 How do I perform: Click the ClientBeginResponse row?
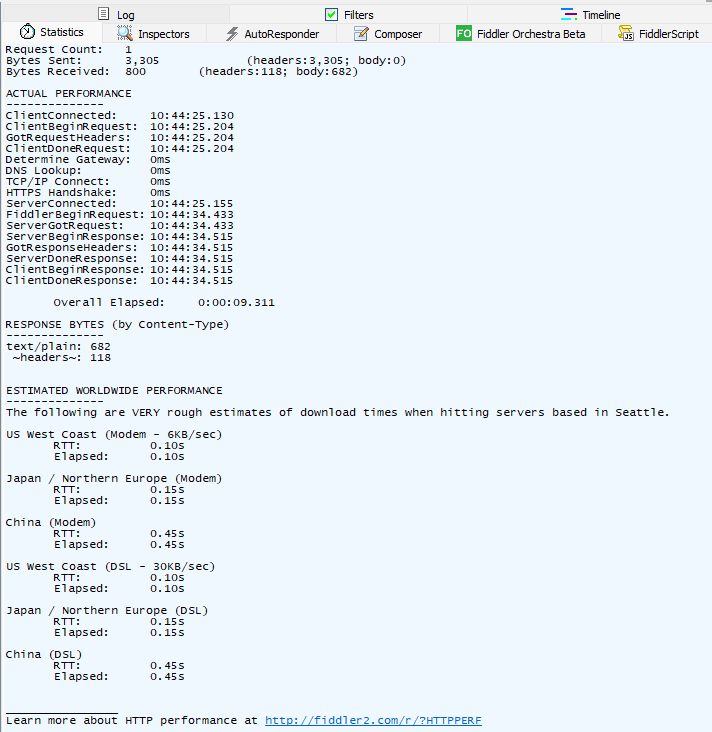coord(120,269)
